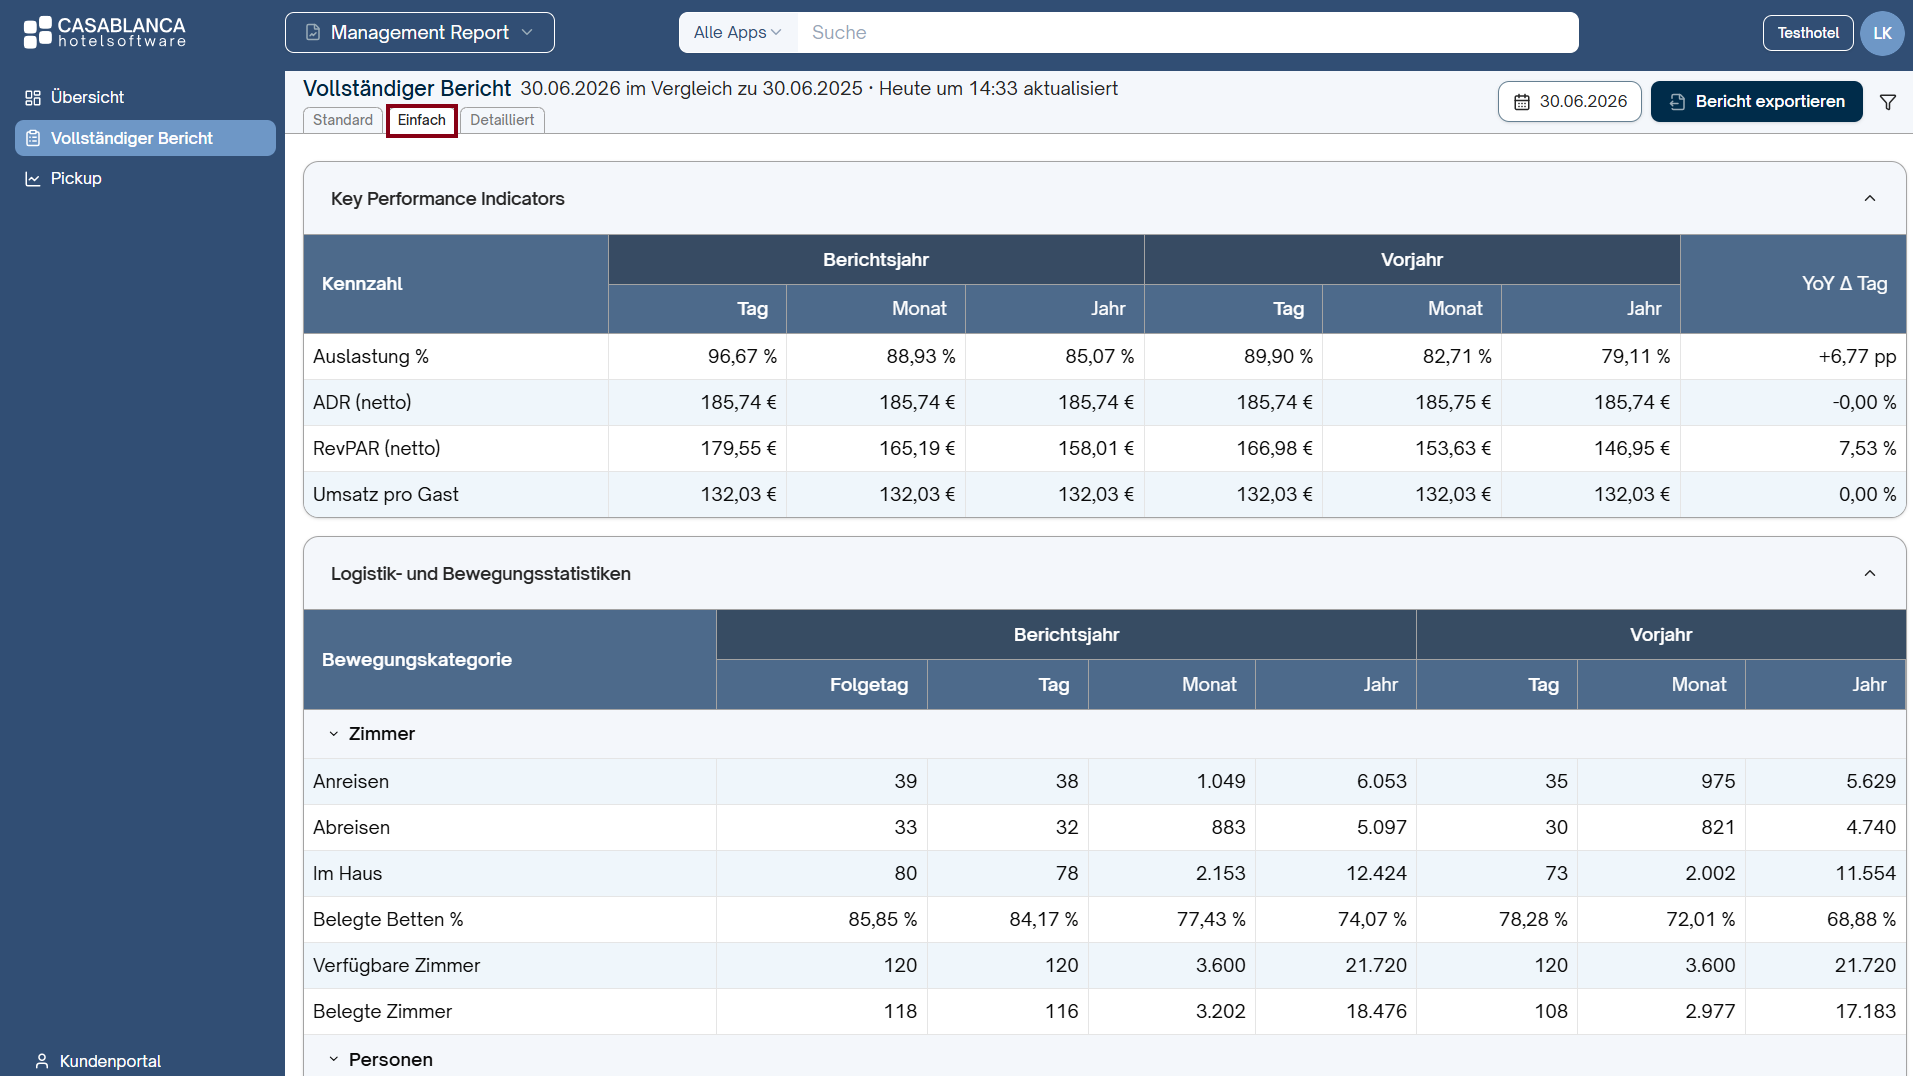
Task: Click the 7,53 % RevPAR delta
Action: (x=1867, y=449)
